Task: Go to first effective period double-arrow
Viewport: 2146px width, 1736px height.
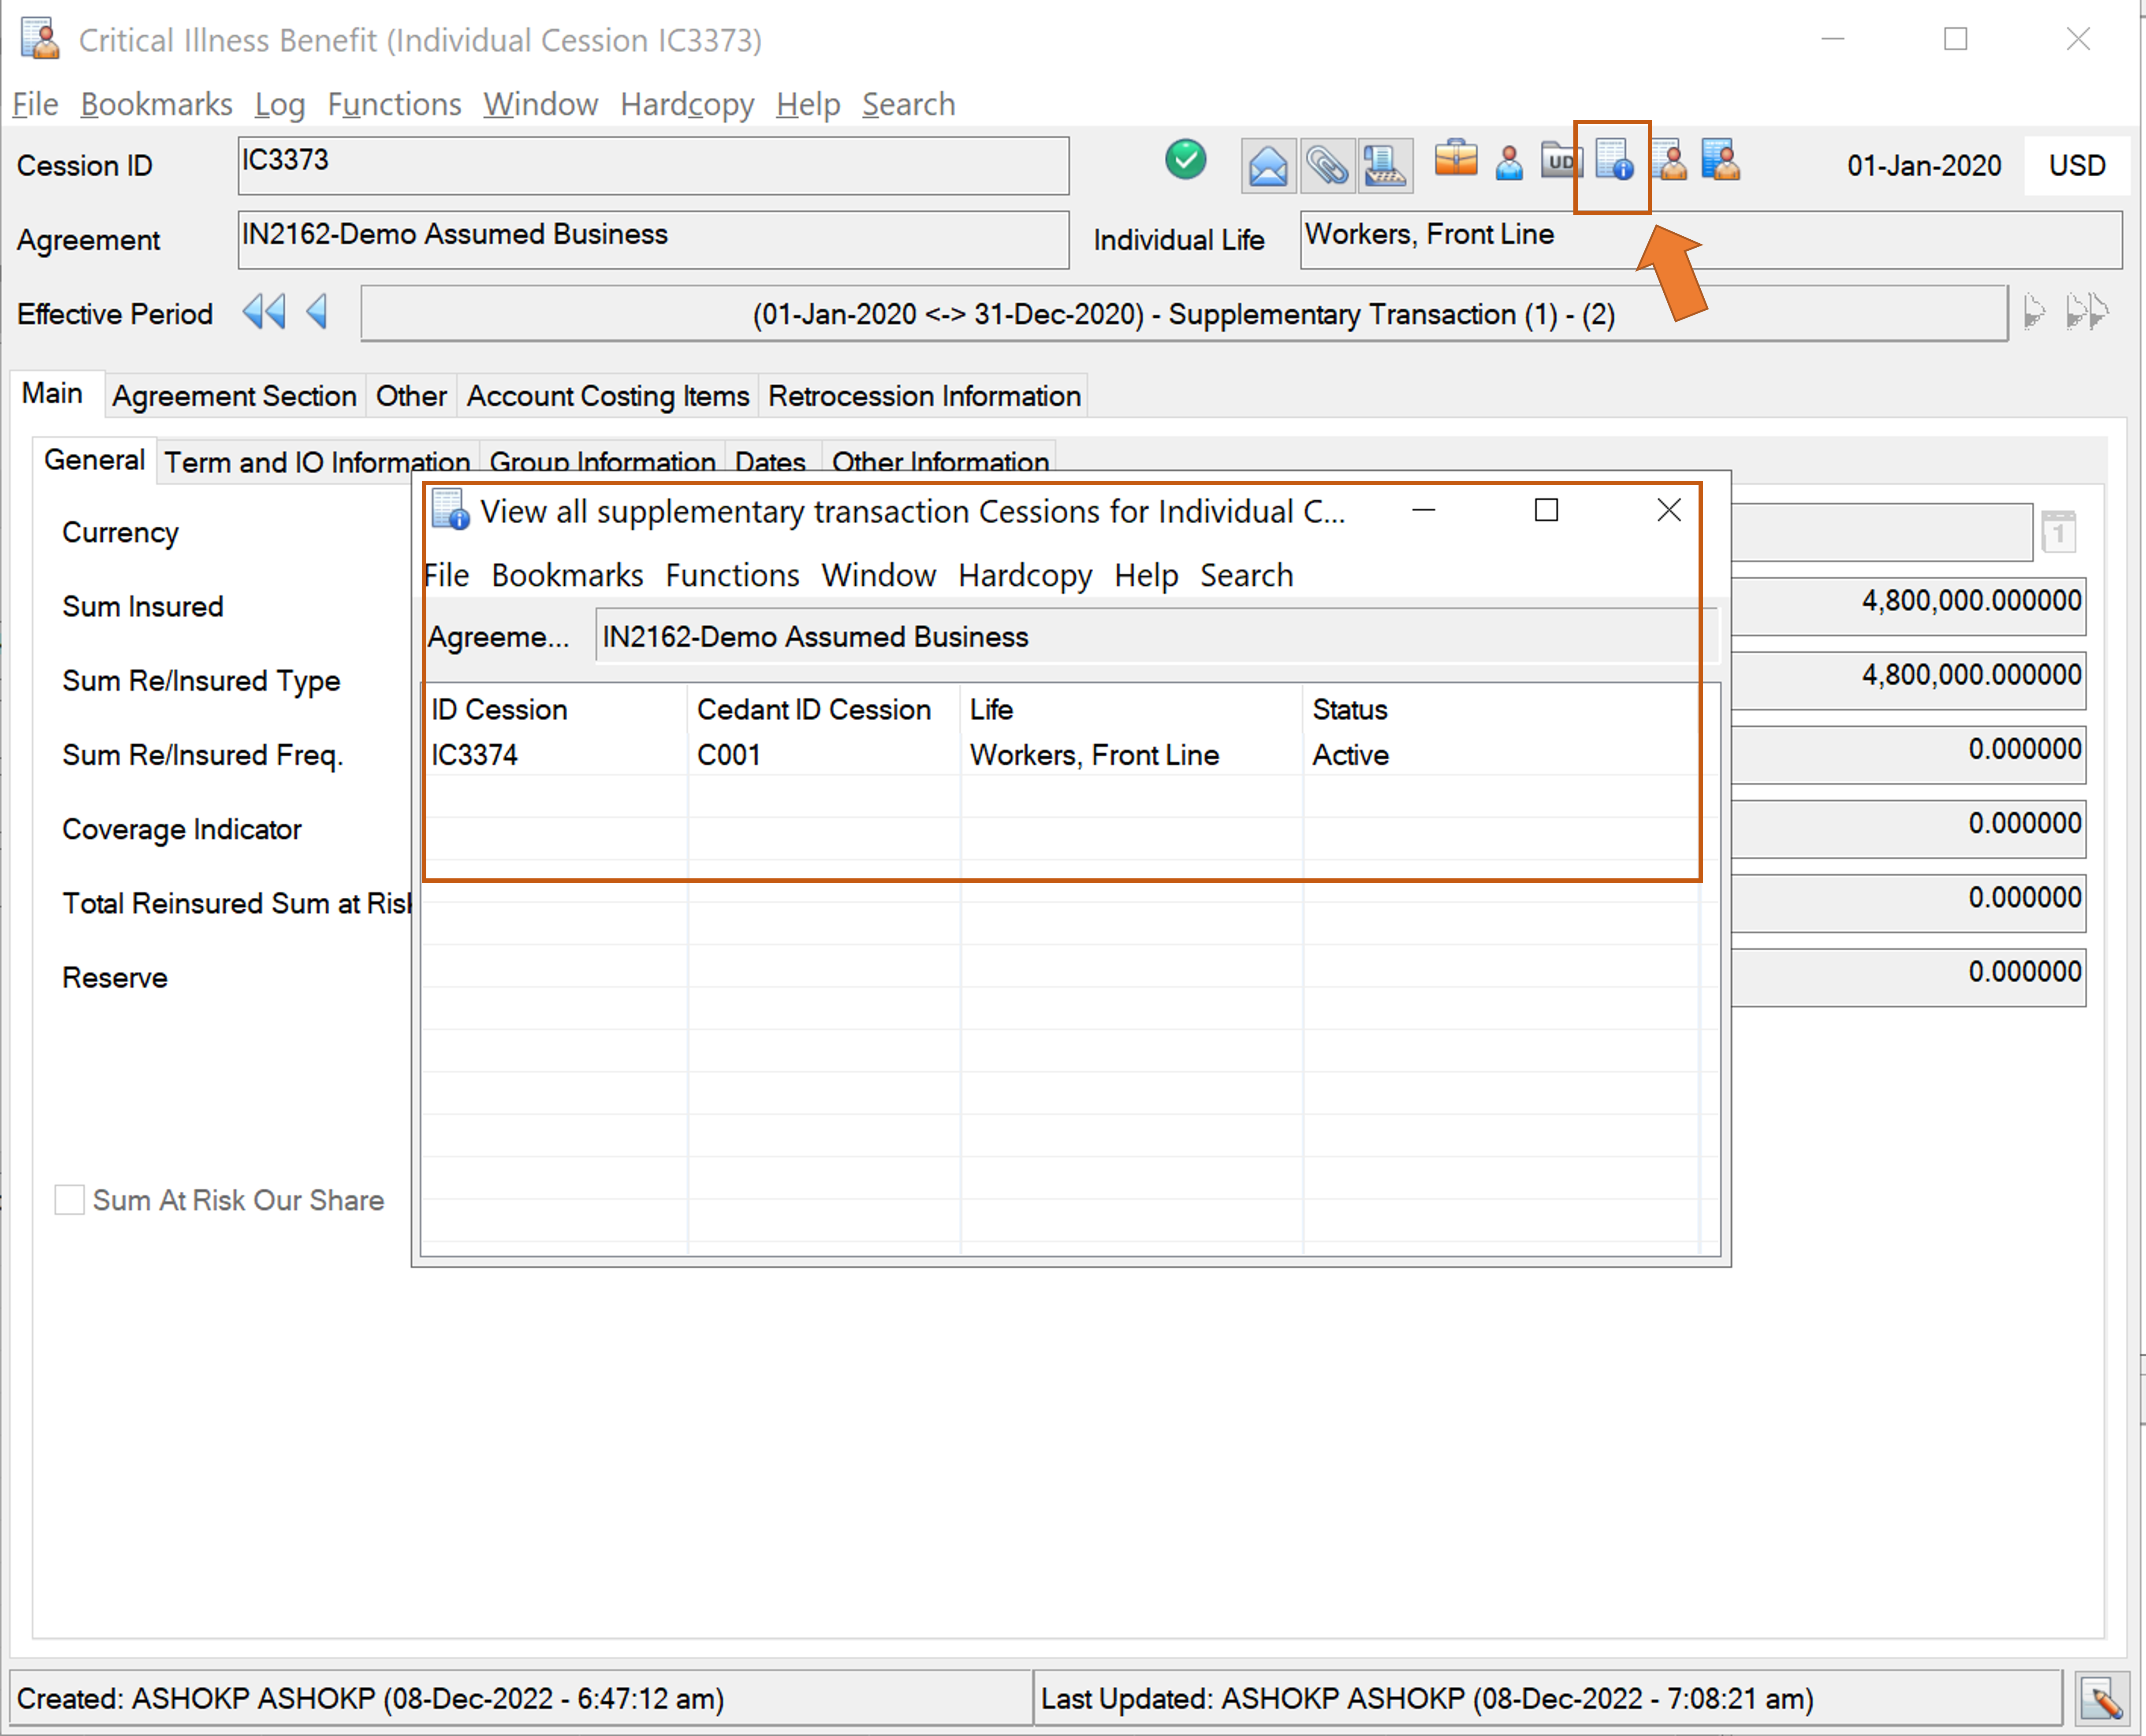Action: pyautogui.click(x=264, y=313)
